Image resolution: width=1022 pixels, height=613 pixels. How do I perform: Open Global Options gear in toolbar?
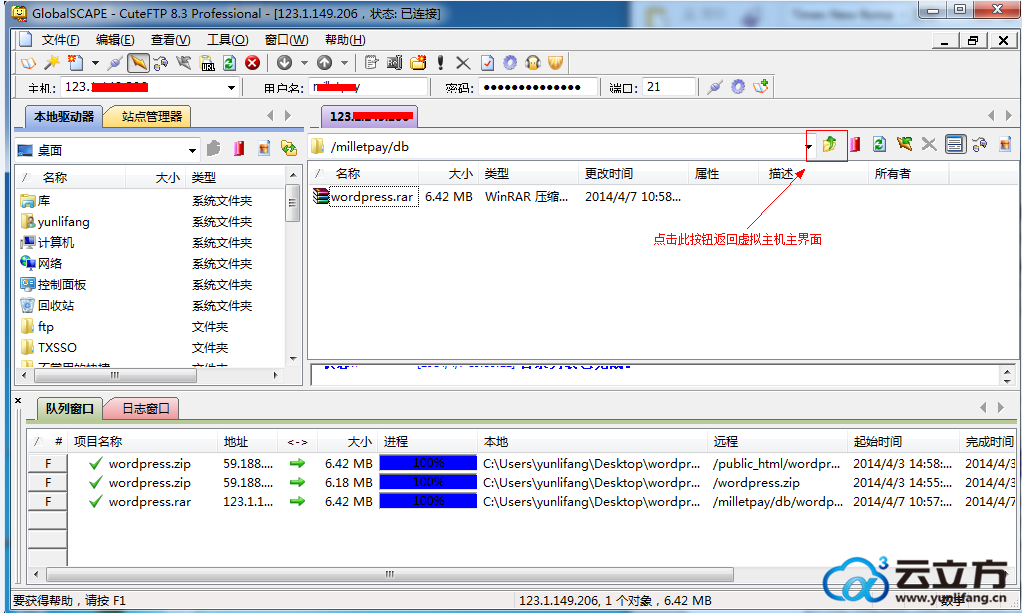tap(510, 63)
